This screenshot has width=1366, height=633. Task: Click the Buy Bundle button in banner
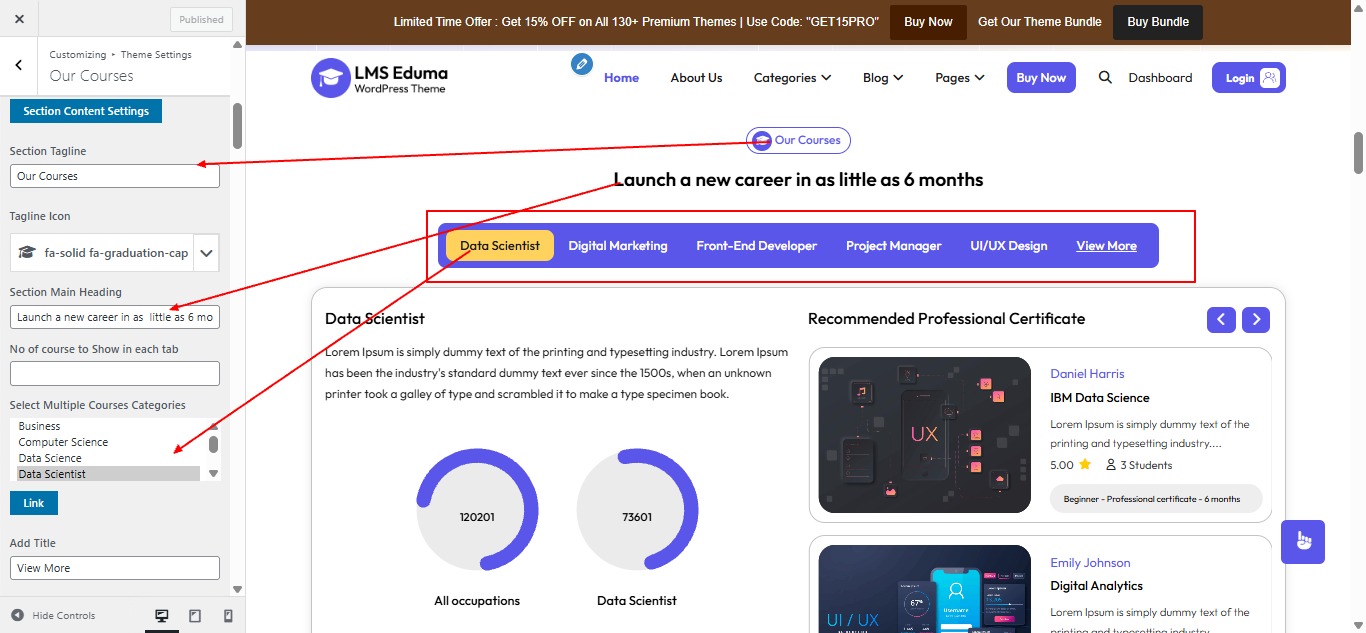pos(1157,22)
